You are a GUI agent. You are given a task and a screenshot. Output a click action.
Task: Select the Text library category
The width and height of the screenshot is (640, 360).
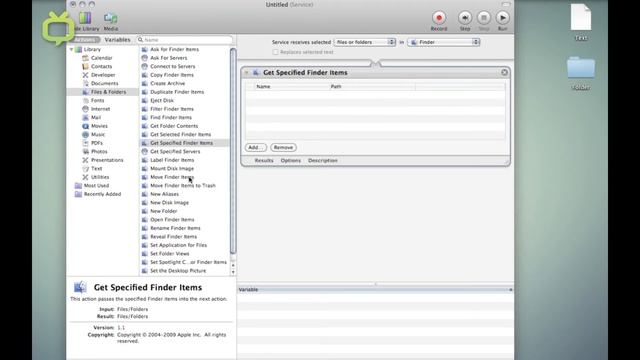(x=96, y=169)
